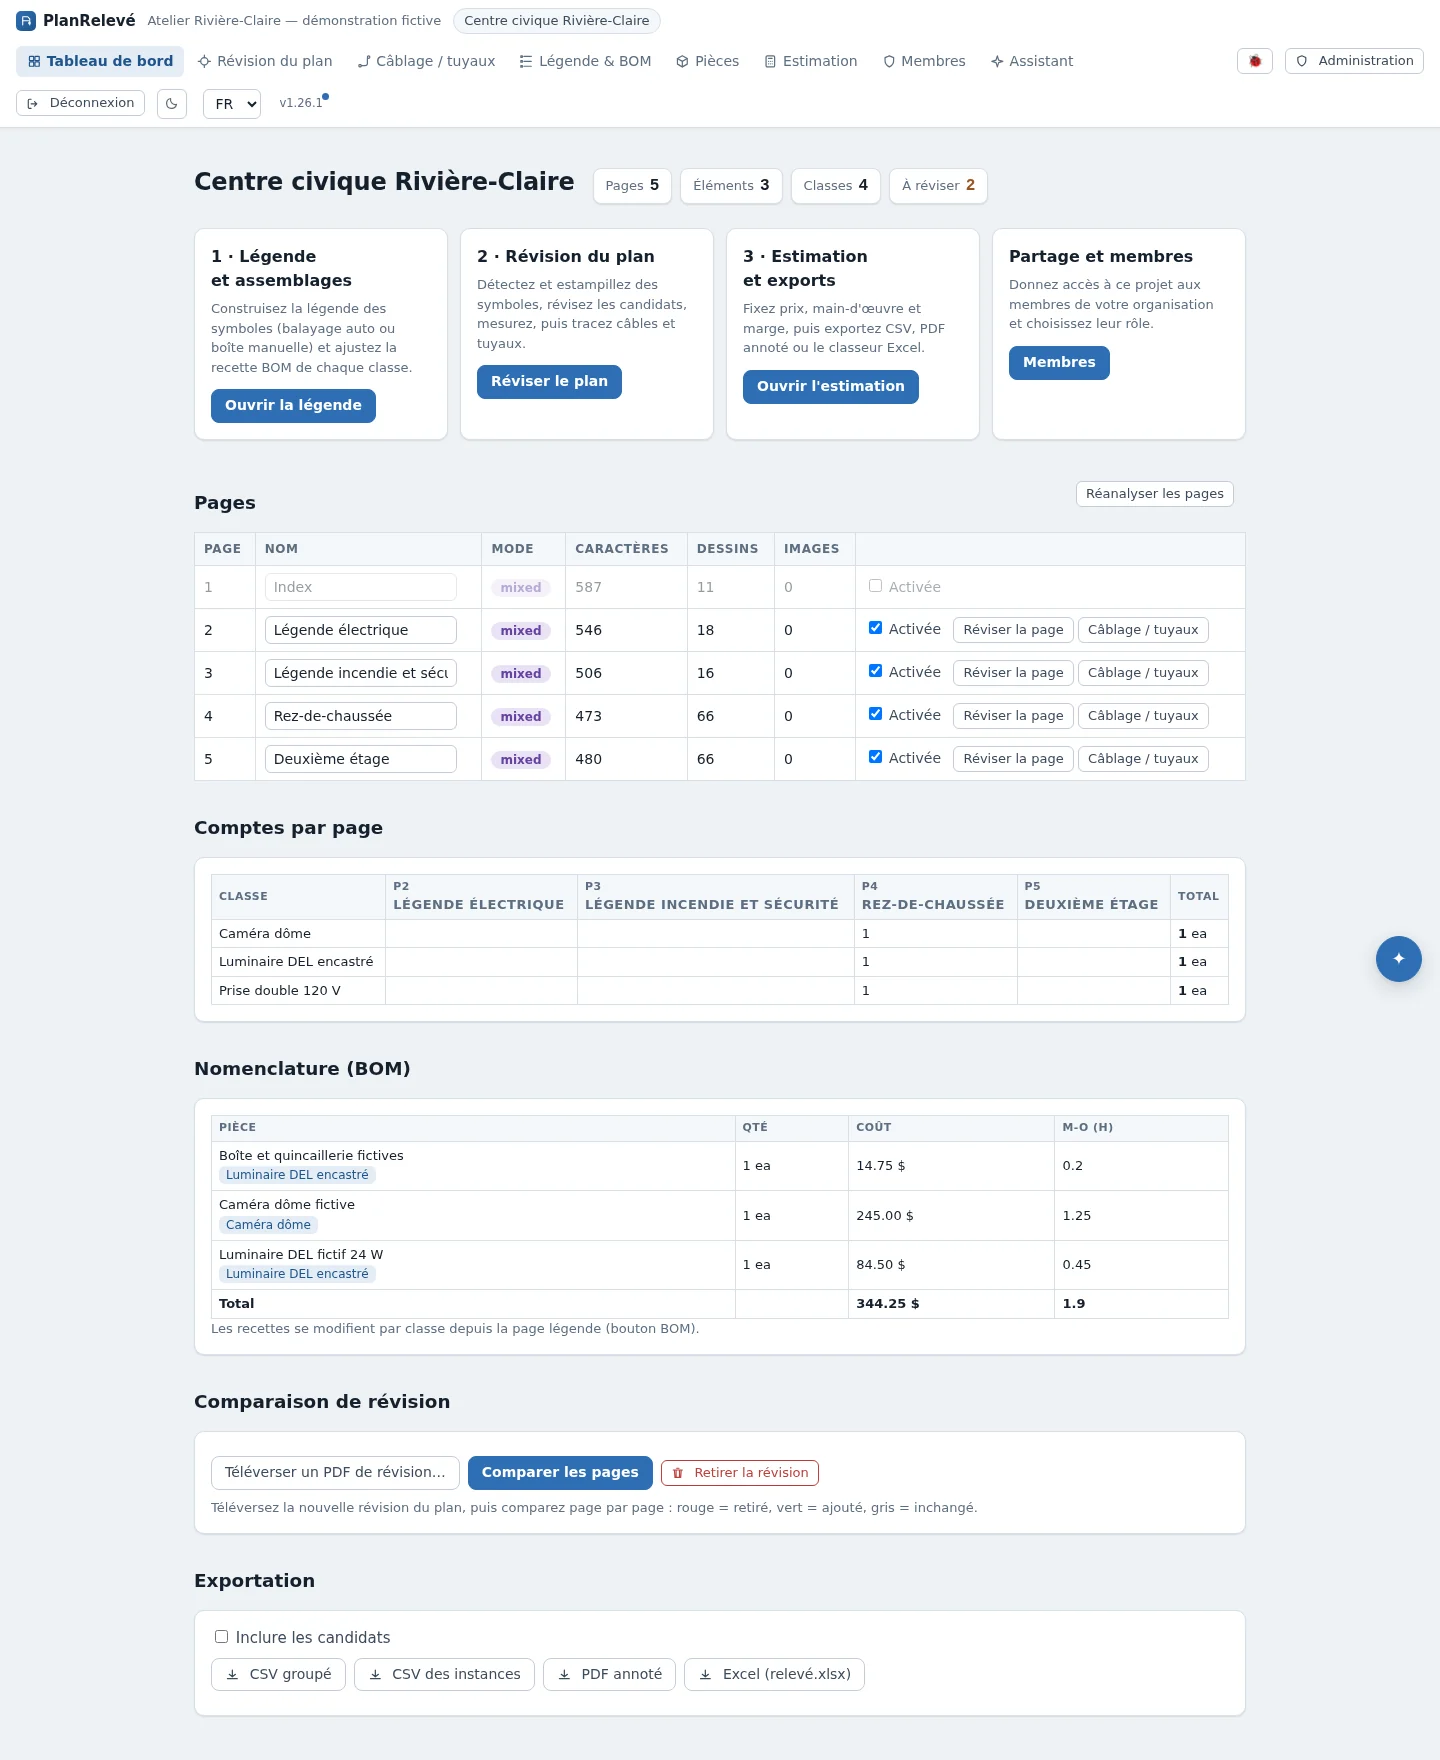
Task: Click the crosshair icon beside Révision du plan
Action: click(x=204, y=61)
